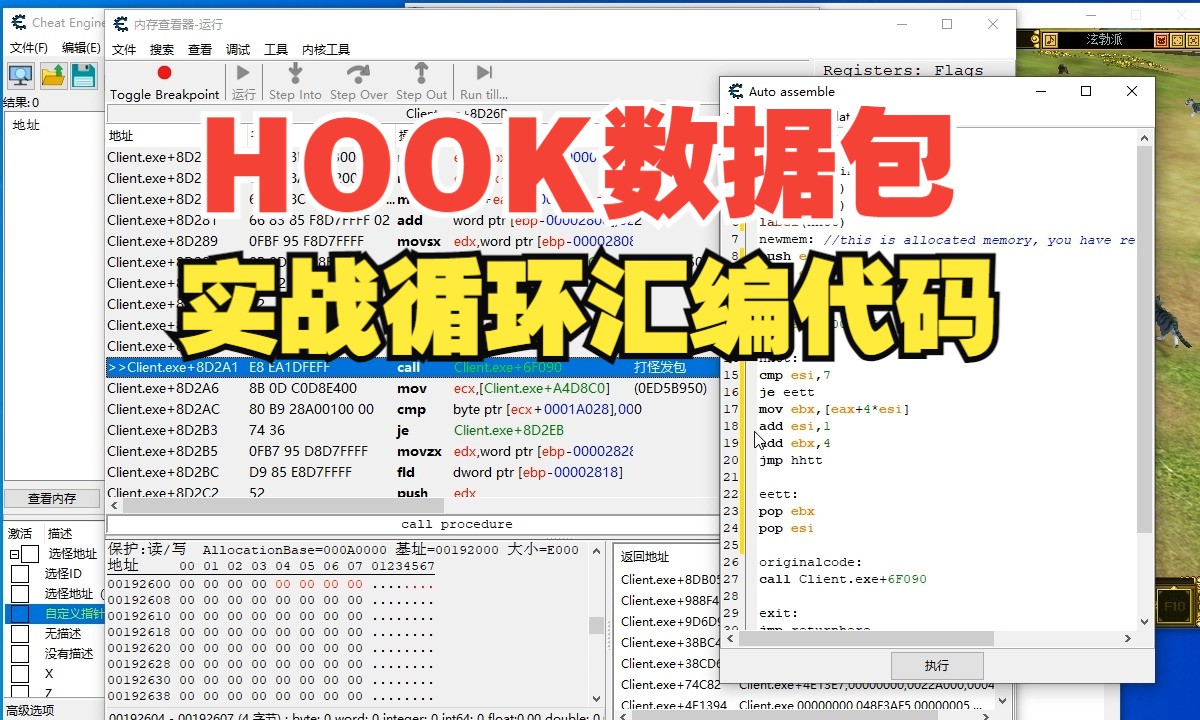
Task: Check the 无描述 entry activation box
Action: pyautogui.click(x=20, y=632)
